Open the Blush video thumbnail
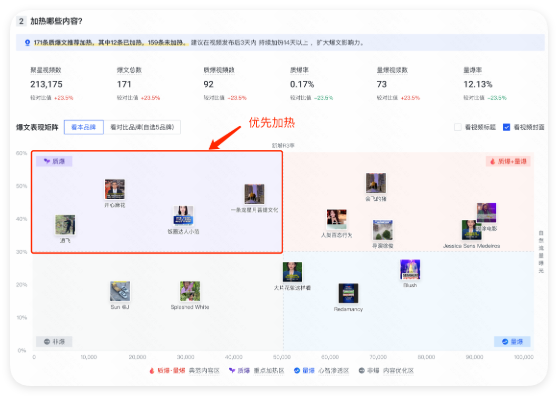Viewport: 558px width, 396px height. click(x=410, y=269)
